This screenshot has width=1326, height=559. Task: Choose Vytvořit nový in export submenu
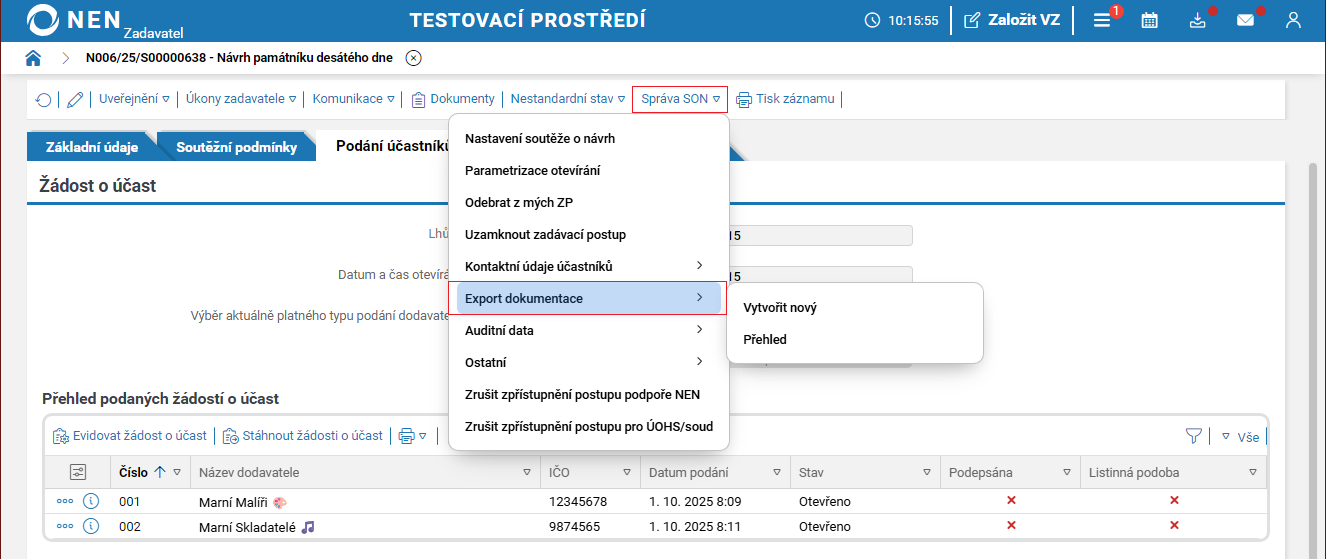855,307
